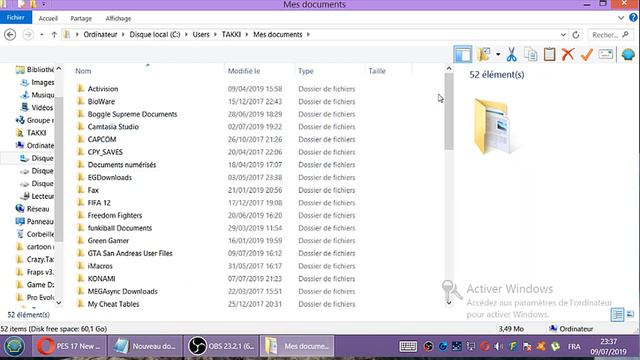
Task: Sort by the Modifié le column header
Action: click(244, 71)
